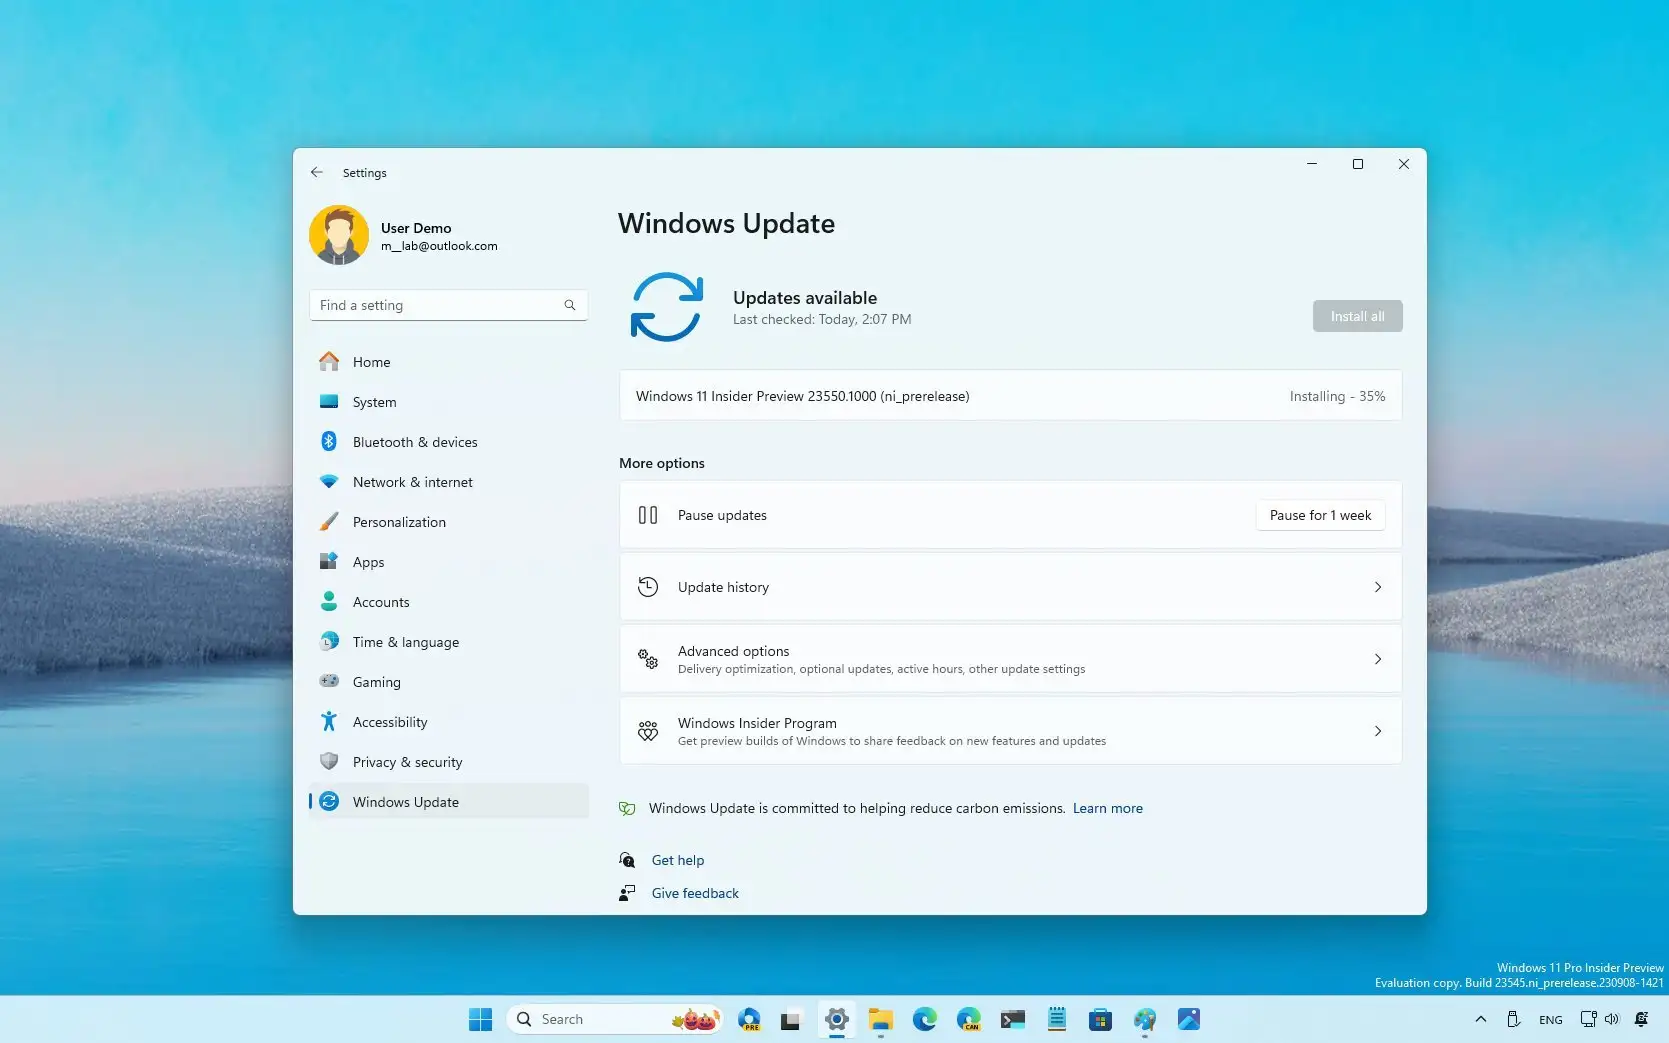Open Notepad from taskbar
Image resolution: width=1669 pixels, height=1043 pixels.
coord(1057,1019)
